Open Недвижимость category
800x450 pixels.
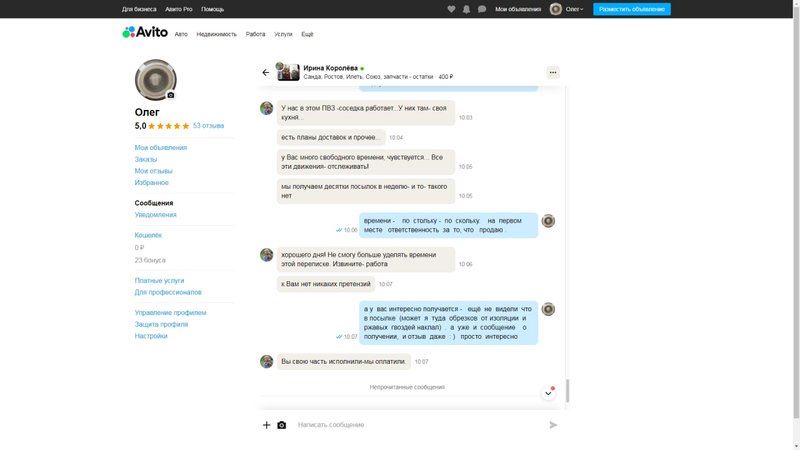point(217,34)
